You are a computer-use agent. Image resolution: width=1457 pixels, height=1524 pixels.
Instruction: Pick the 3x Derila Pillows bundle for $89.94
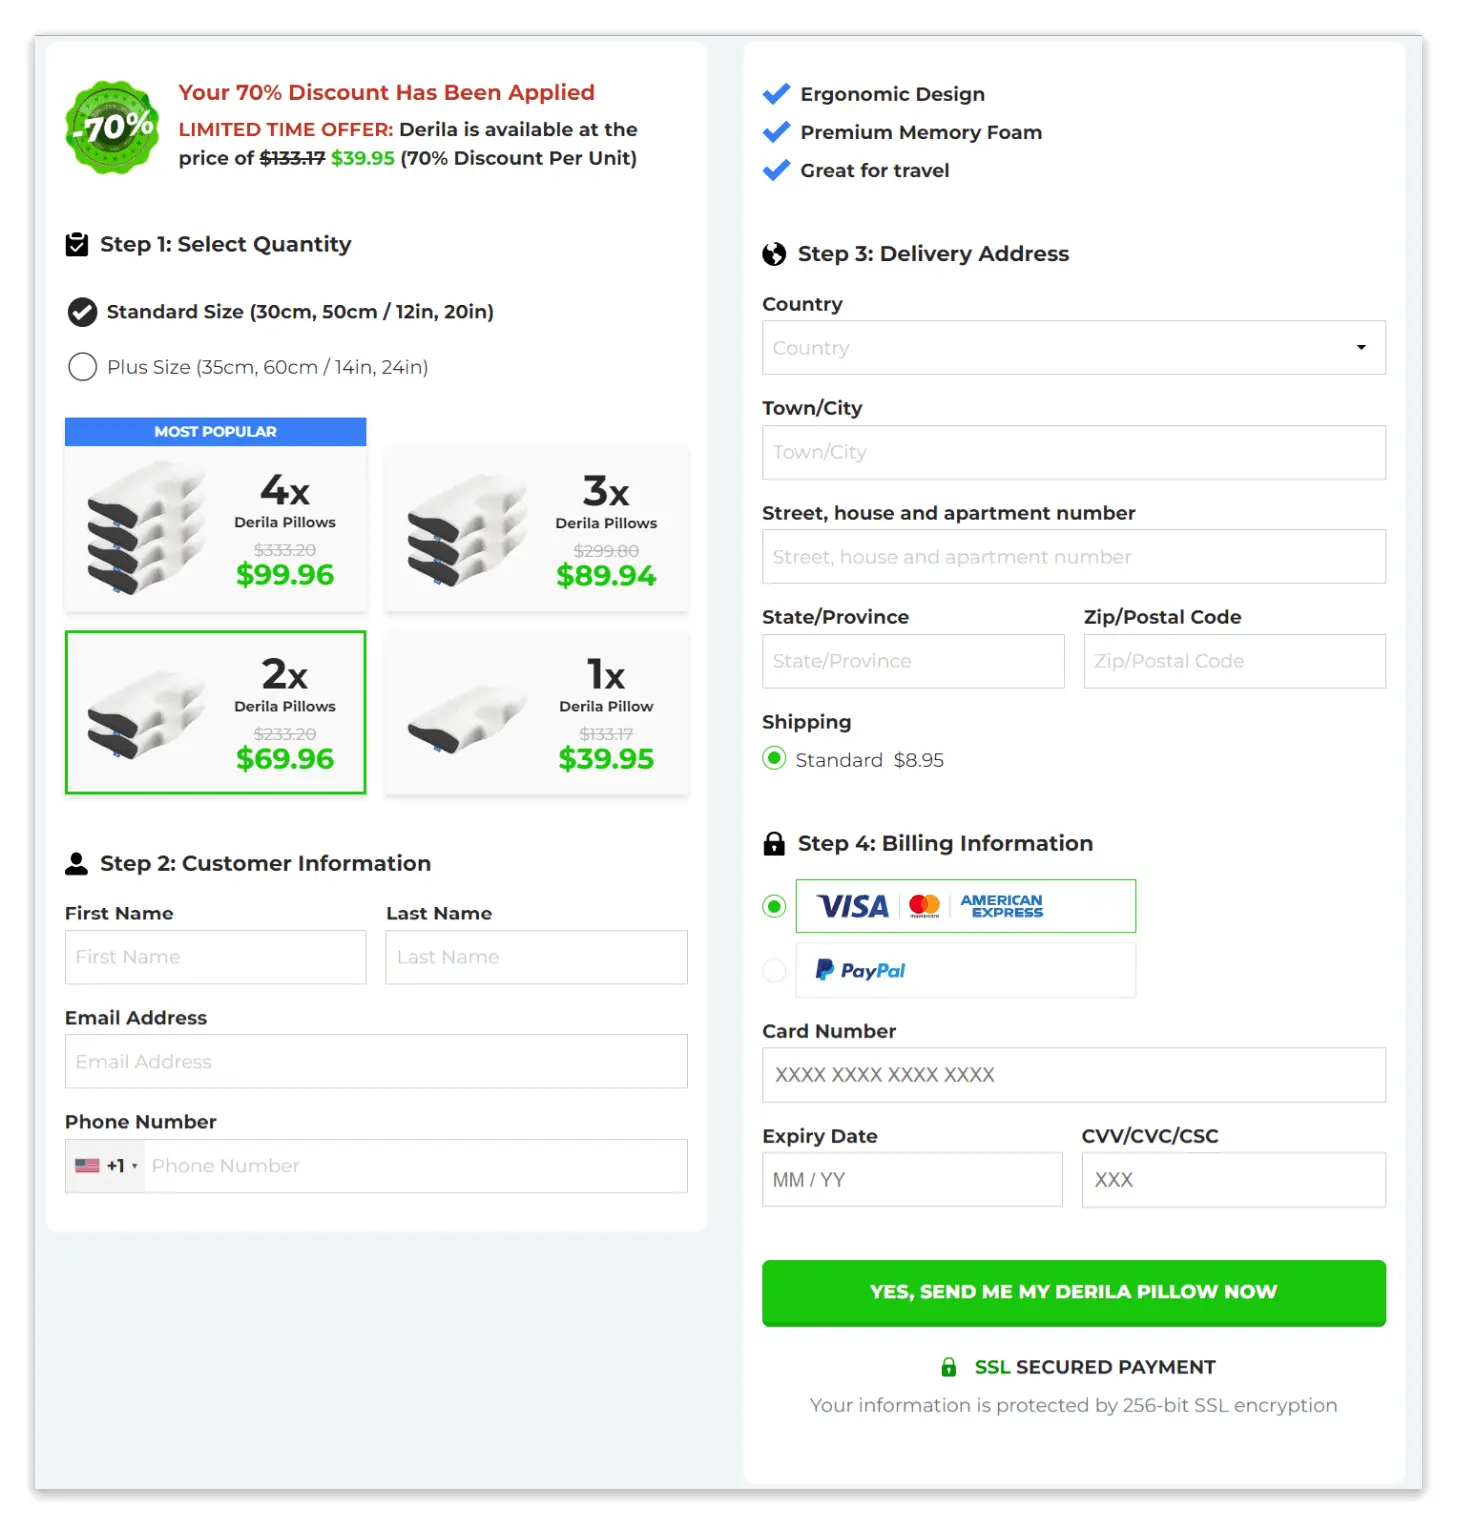pyautogui.click(x=537, y=529)
